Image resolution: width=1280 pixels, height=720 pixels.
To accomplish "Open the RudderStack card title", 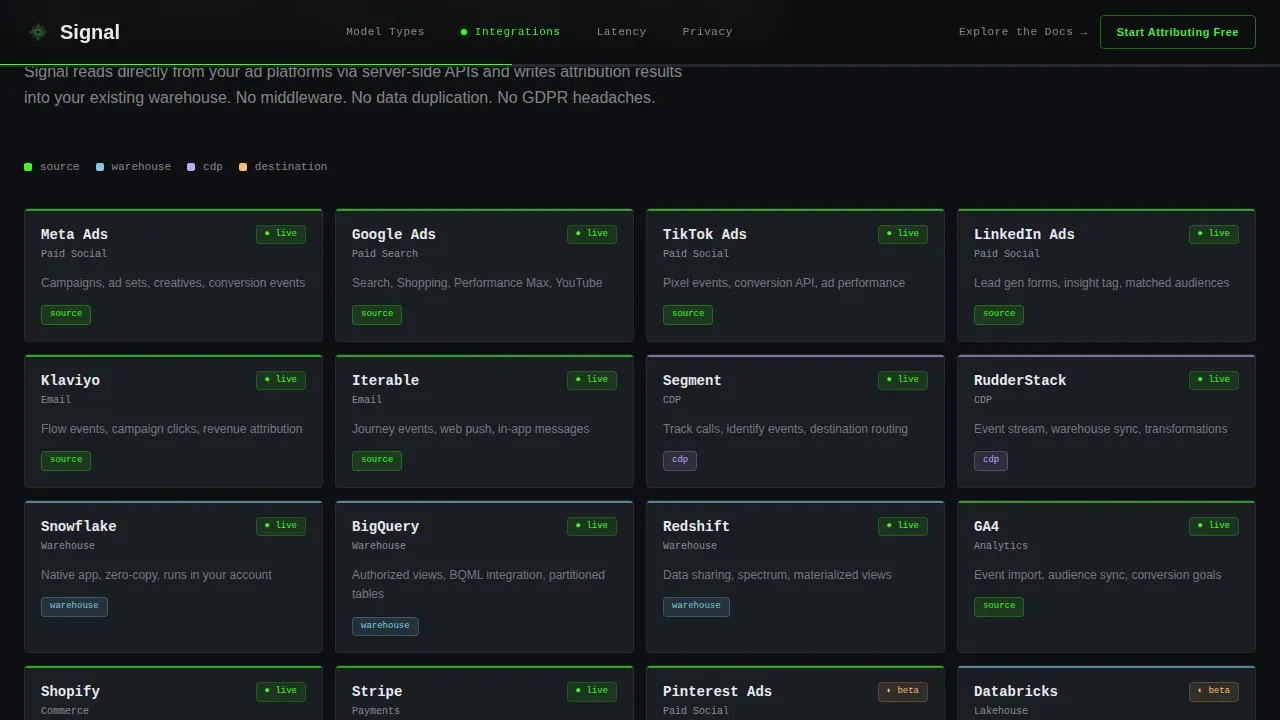I will (x=1020, y=380).
